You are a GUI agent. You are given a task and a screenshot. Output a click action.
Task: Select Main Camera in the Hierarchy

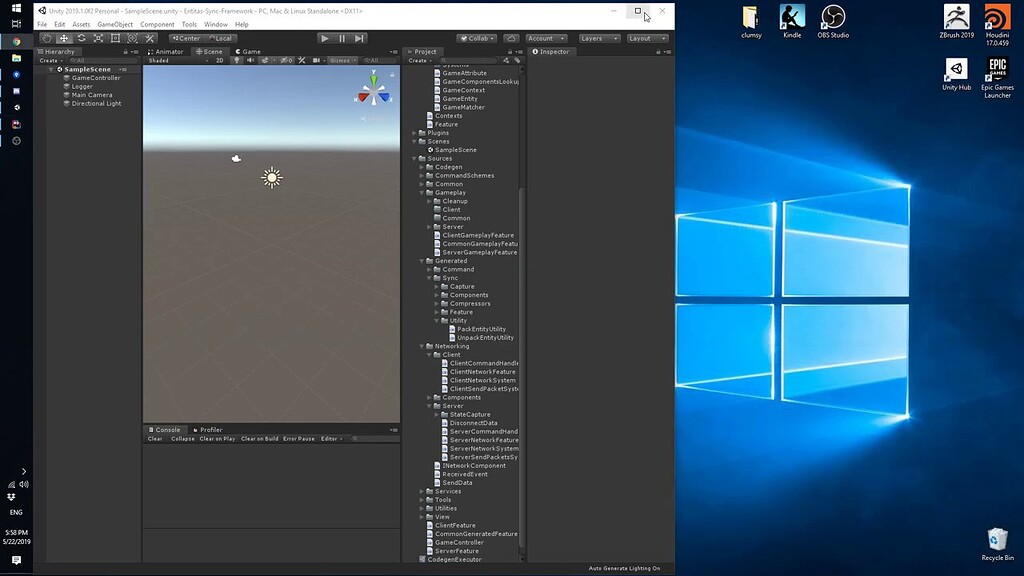tap(94, 94)
